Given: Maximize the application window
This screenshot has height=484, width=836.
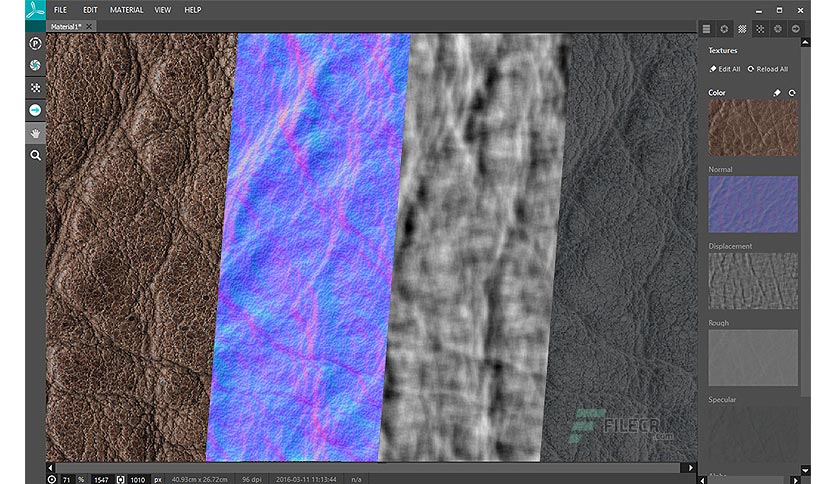Looking at the screenshot, I should (779, 10).
